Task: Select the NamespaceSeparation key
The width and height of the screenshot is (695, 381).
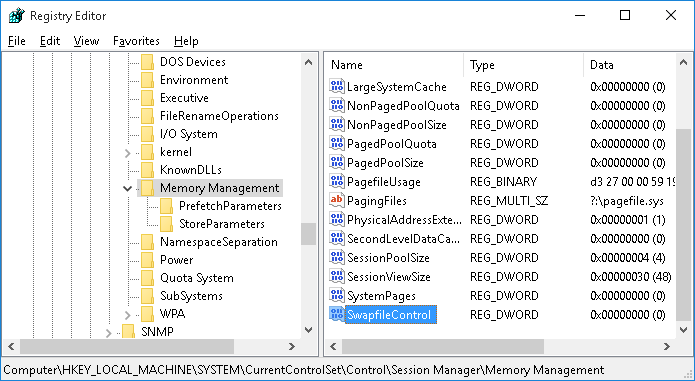Action: 219,242
